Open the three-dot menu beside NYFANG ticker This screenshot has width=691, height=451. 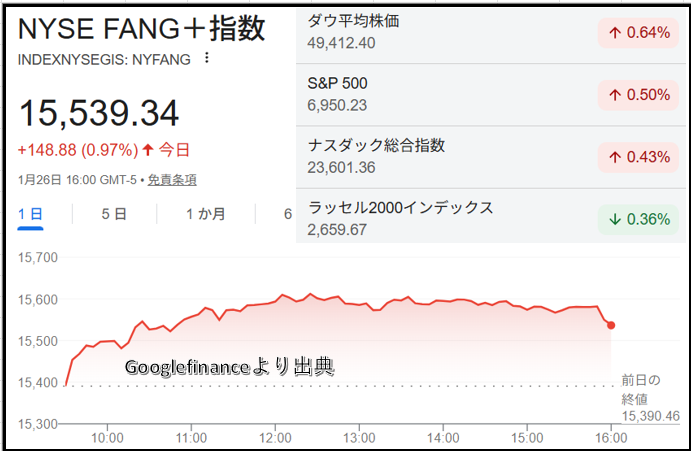207,58
